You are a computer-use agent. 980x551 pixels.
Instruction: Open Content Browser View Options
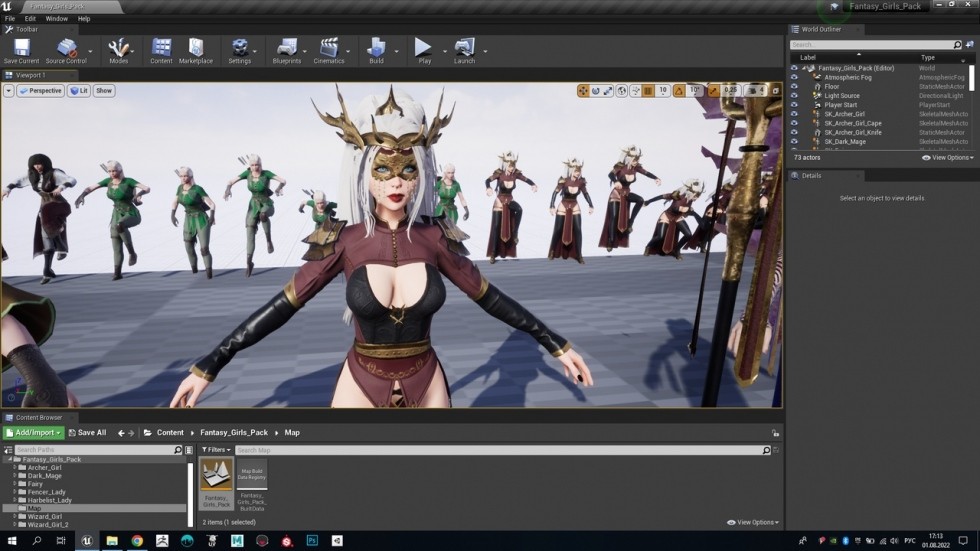pos(753,522)
